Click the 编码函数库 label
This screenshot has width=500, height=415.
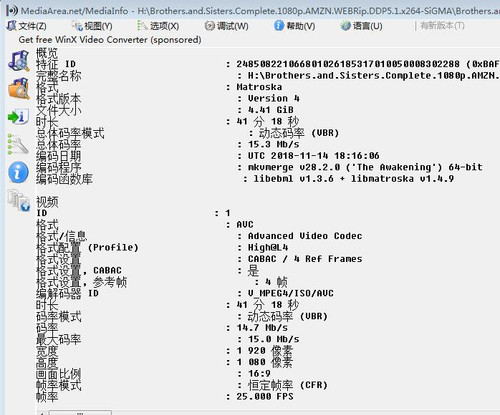[x=64, y=179]
